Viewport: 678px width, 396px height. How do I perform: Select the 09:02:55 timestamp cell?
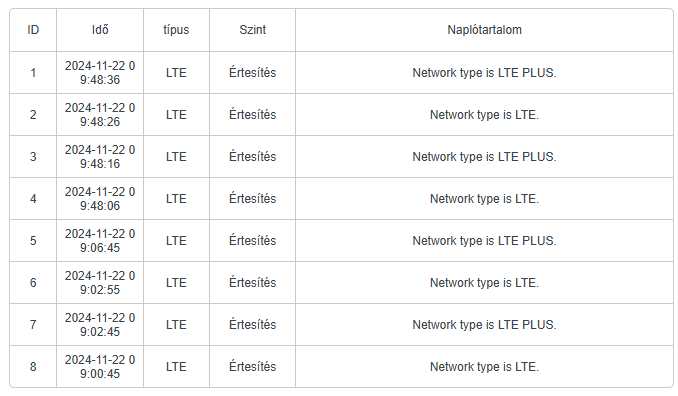tap(100, 282)
